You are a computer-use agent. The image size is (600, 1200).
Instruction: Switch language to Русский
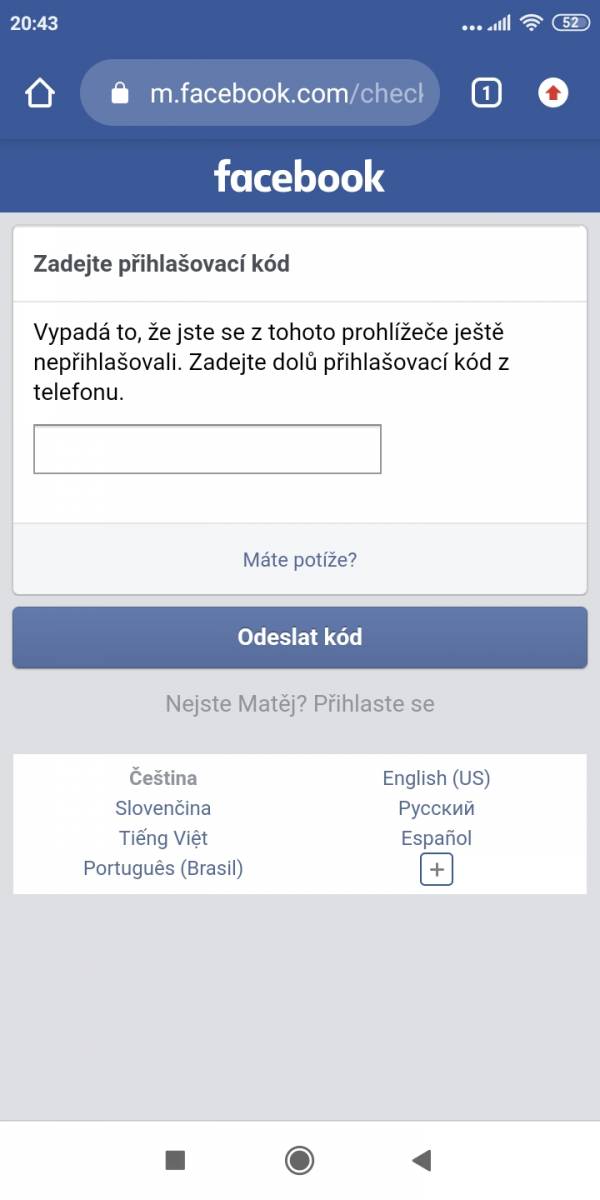click(x=436, y=808)
